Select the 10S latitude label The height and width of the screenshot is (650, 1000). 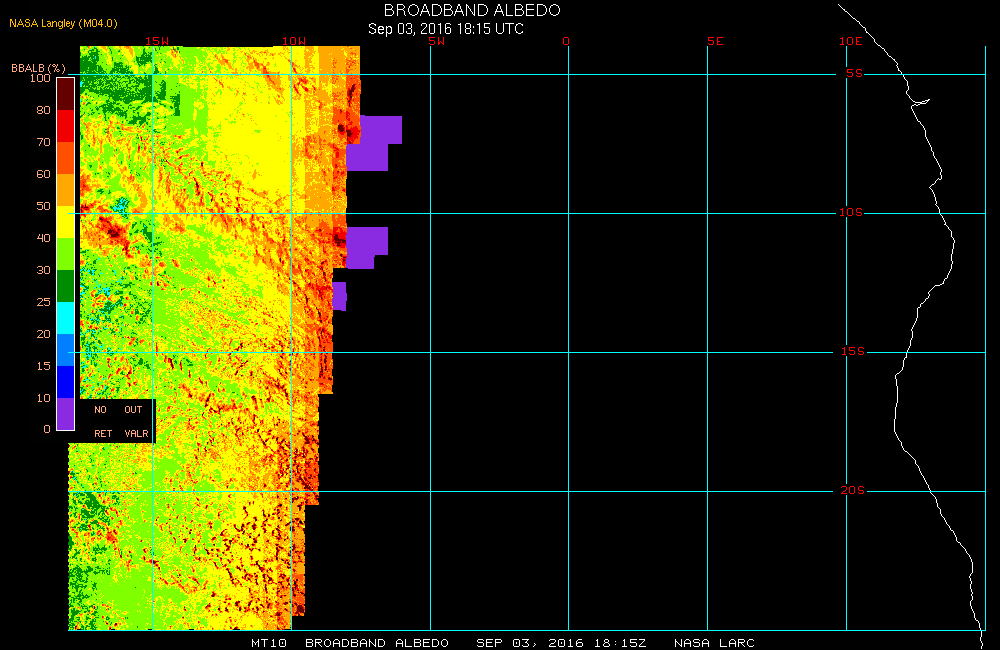pos(852,213)
